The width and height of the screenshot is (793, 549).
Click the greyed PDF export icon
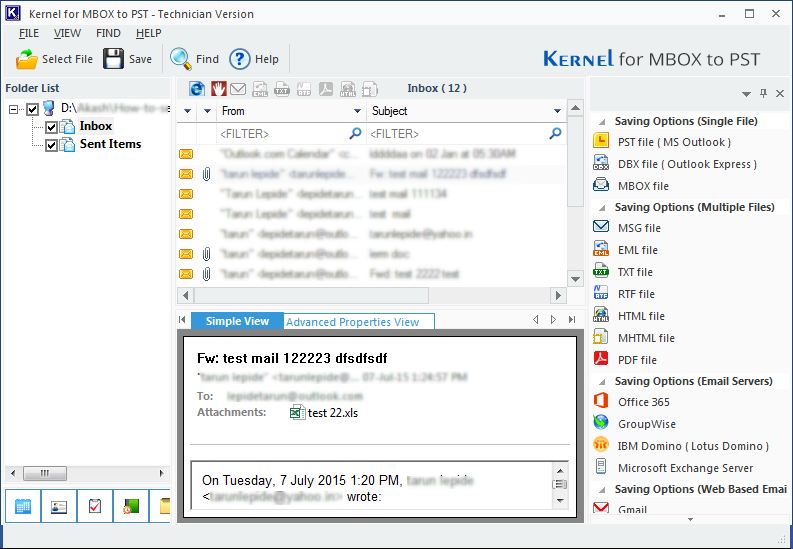tap(326, 89)
